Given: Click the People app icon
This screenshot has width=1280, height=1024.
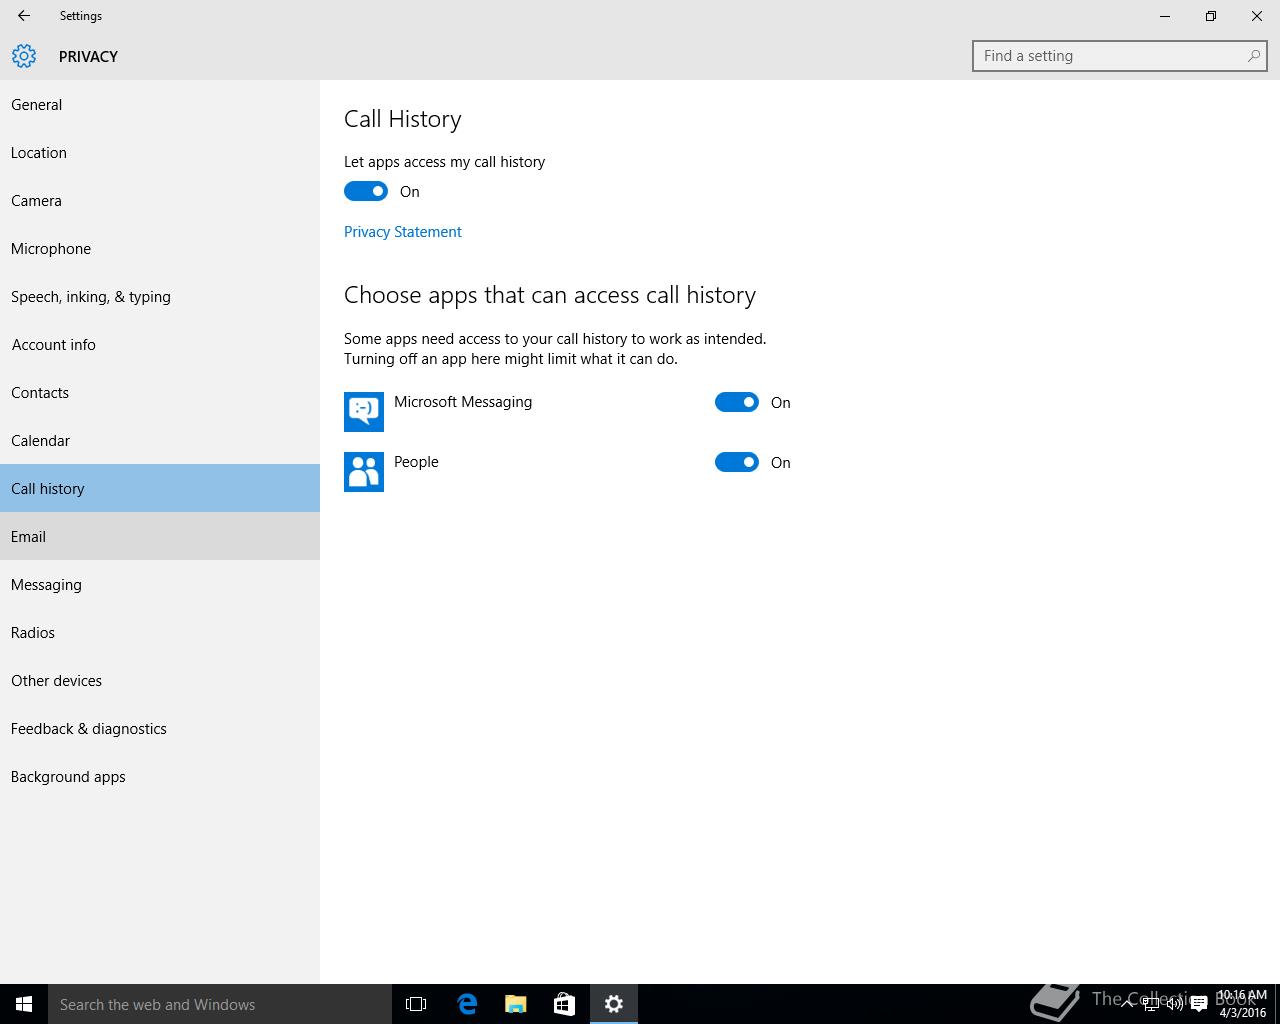Looking at the screenshot, I should tap(364, 471).
